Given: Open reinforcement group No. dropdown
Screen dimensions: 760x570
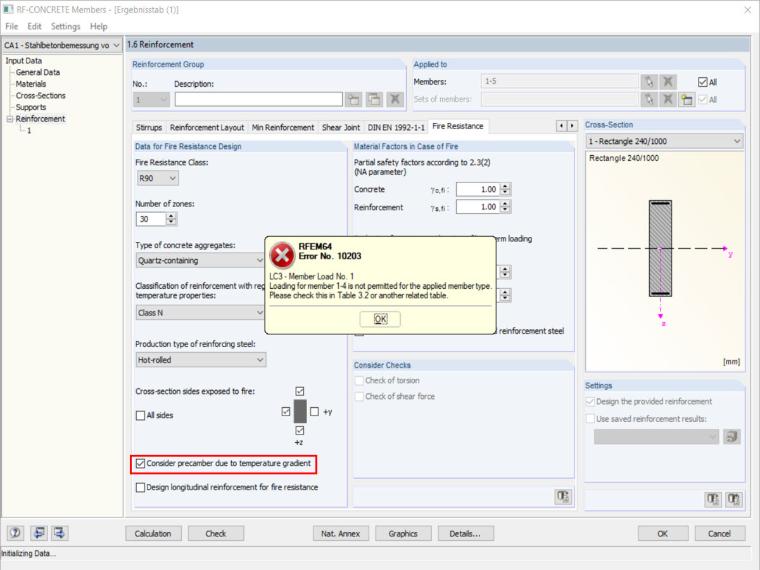Looking at the screenshot, I should coord(151,100).
